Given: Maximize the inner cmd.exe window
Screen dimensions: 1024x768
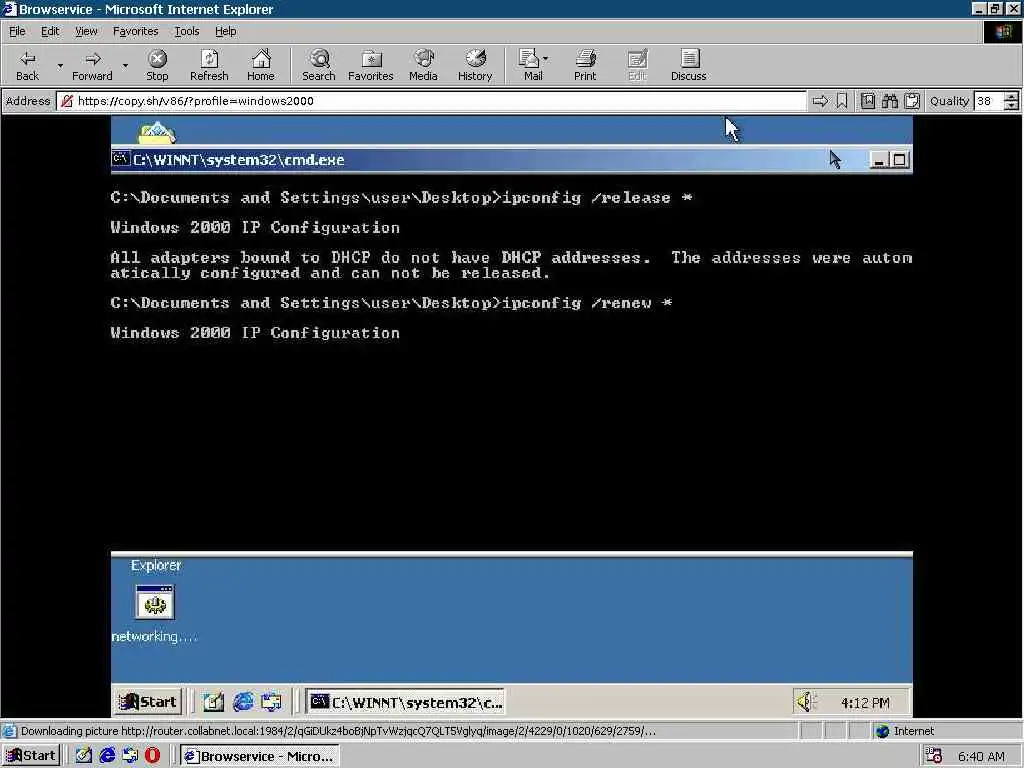Looking at the screenshot, I should point(899,160).
